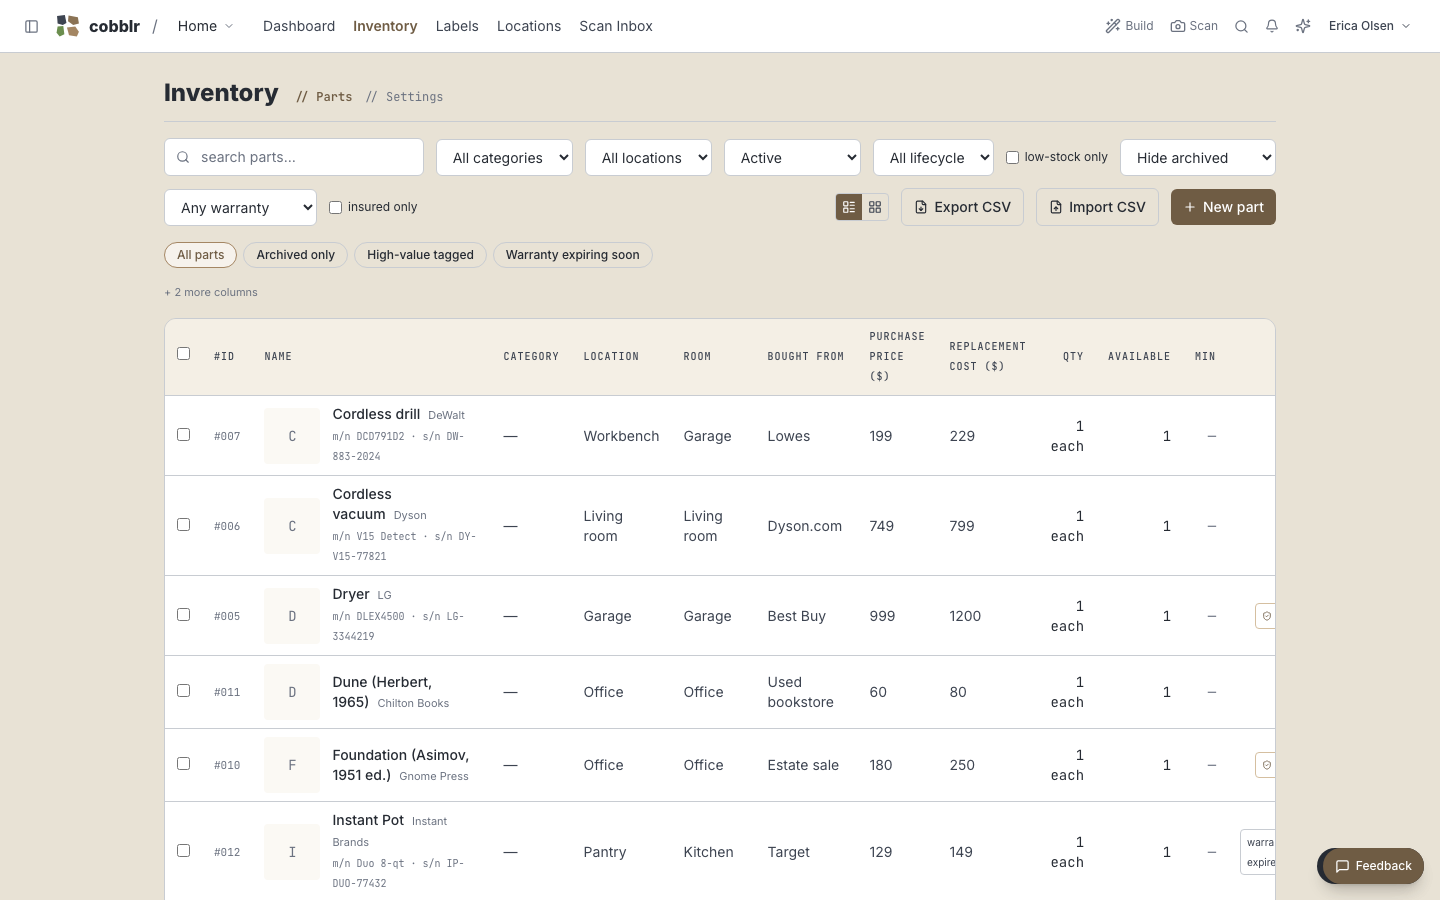This screenshot has width=1440, height=900.
Task: Click Export CSV button
Action: pos(962,207)
